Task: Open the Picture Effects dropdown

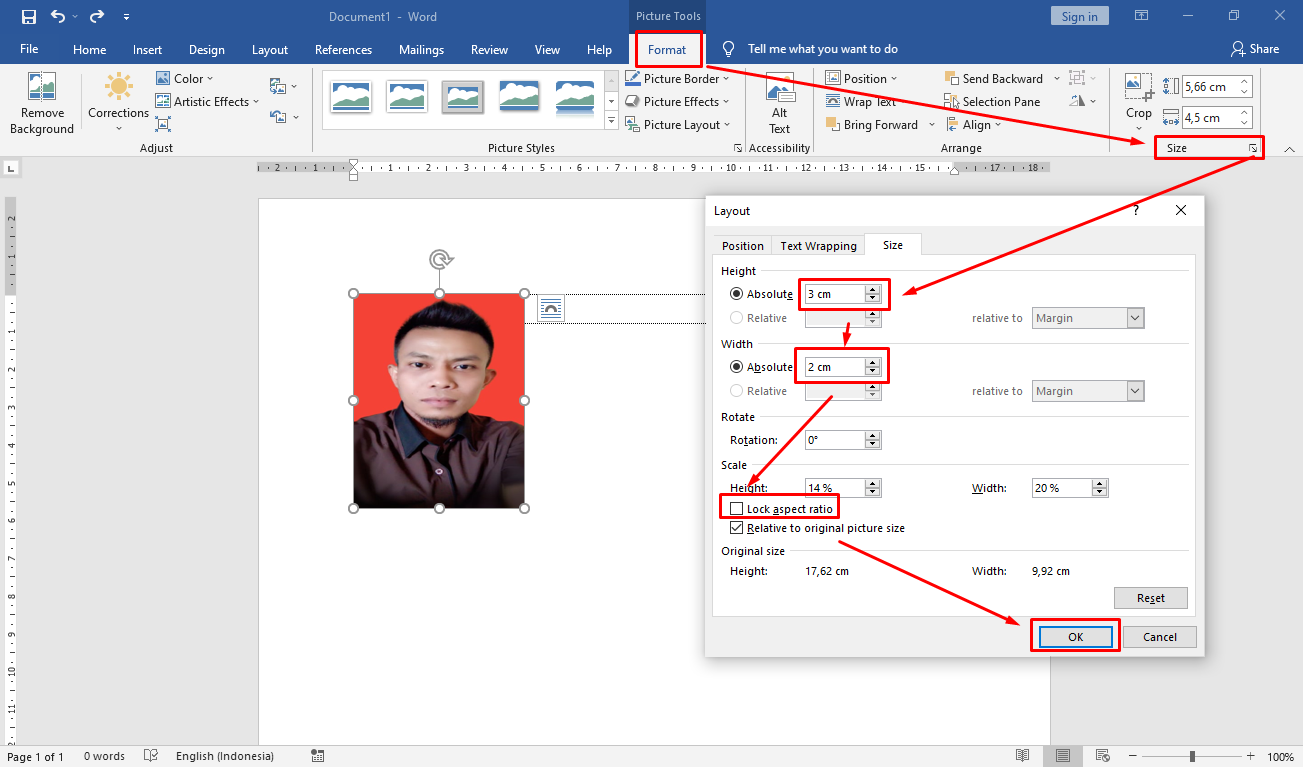Action: (677, 101)
